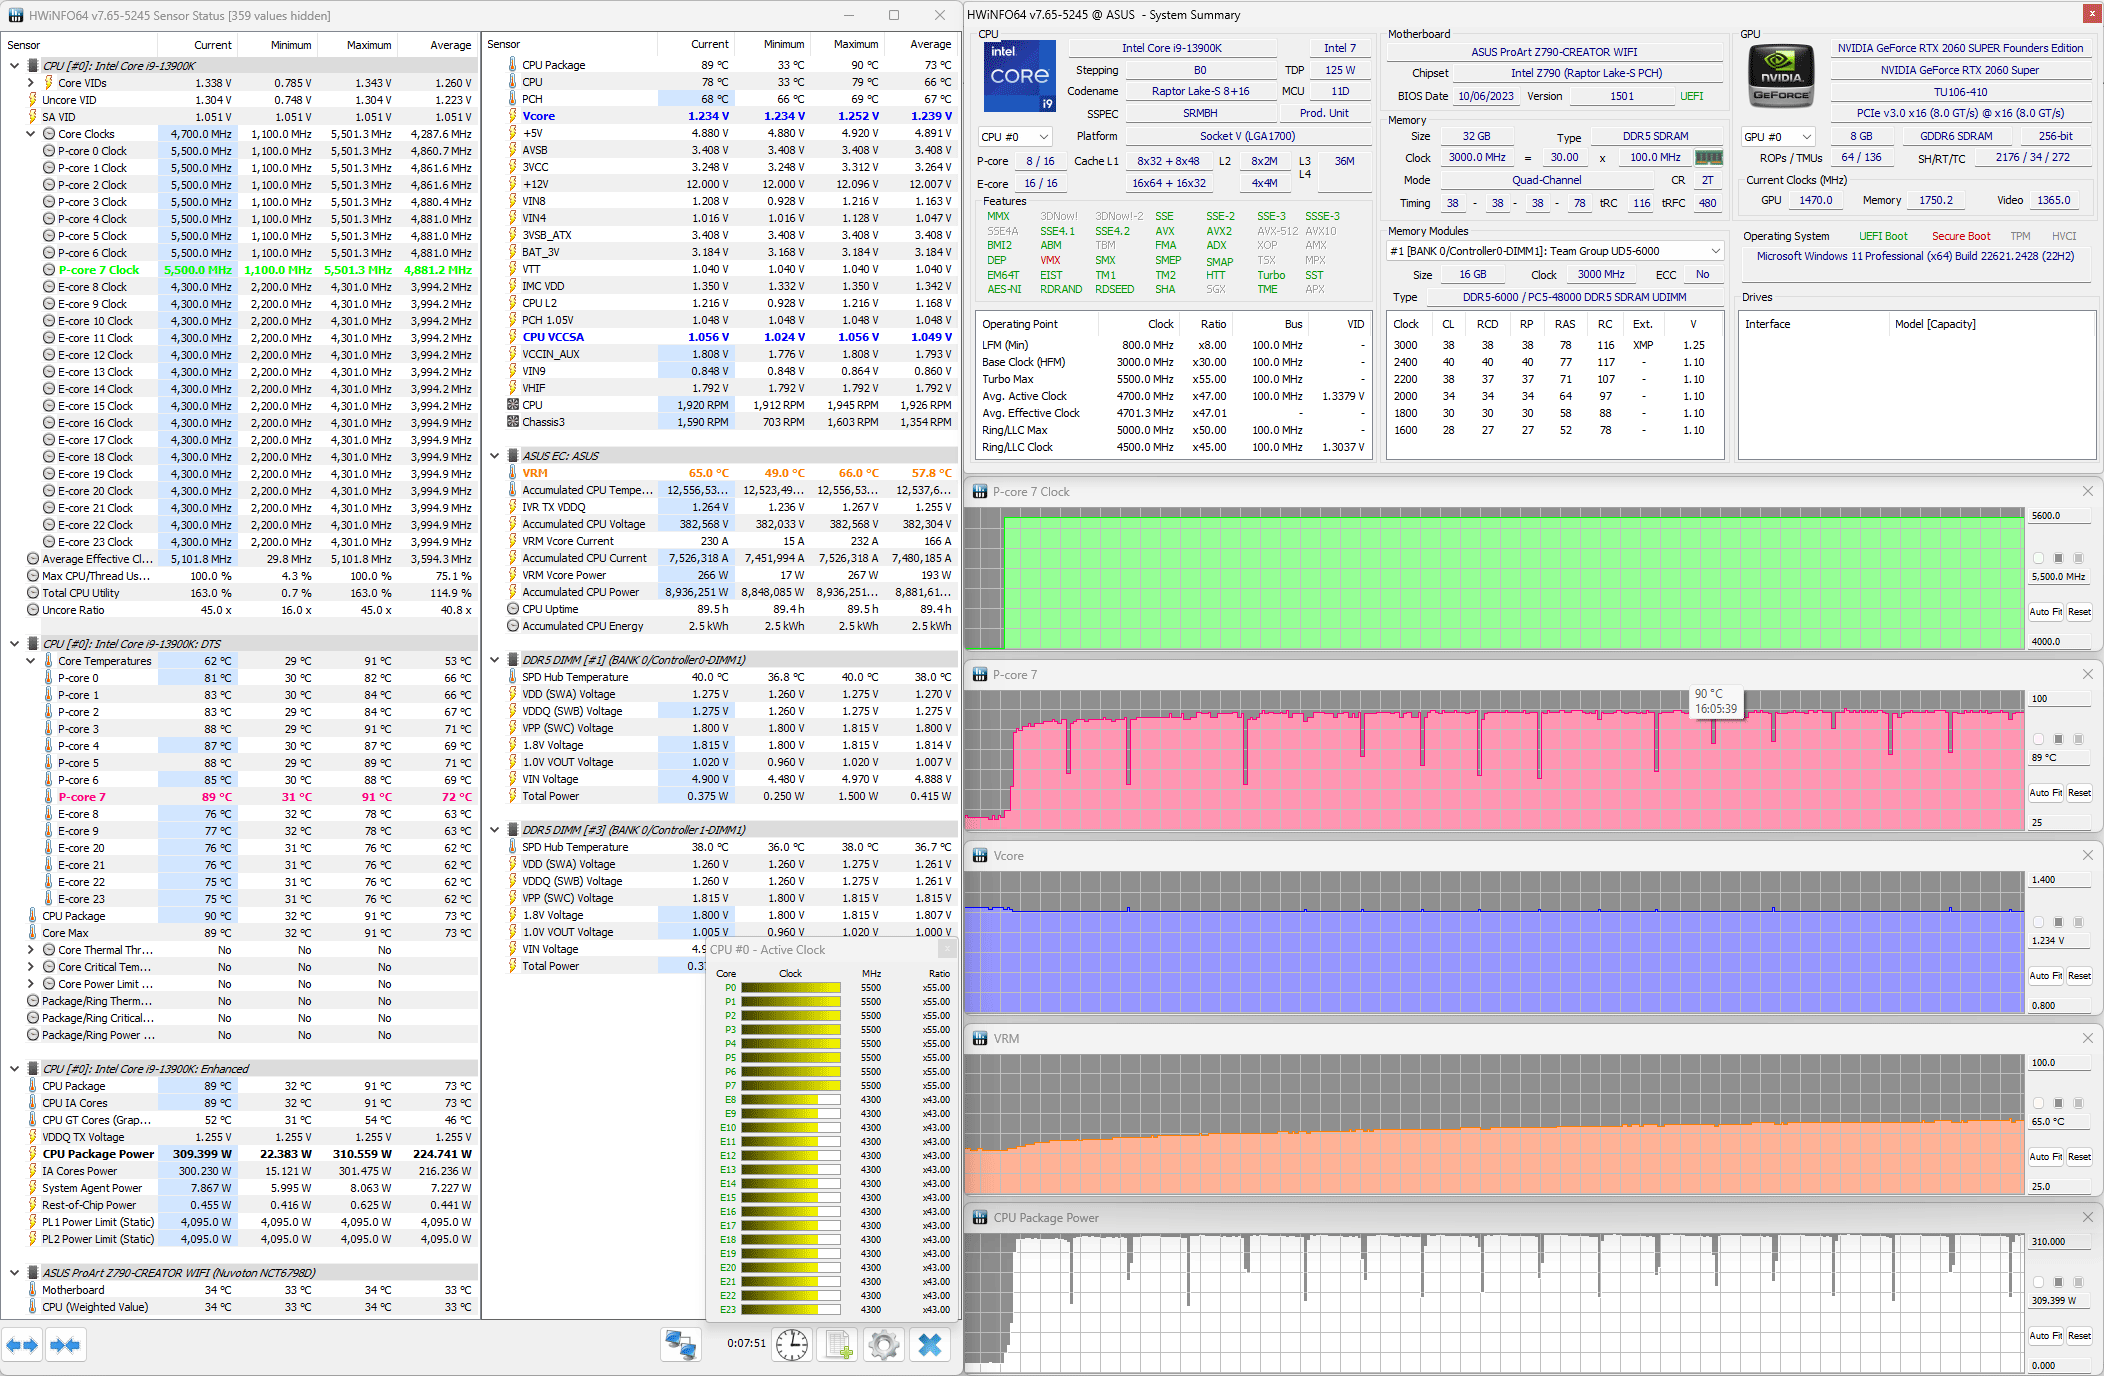The width and height of the screenshot is (2104, 1376).
Task: Collapse the ASUS EC: ASUS sensor group
Action: point(495,456)
